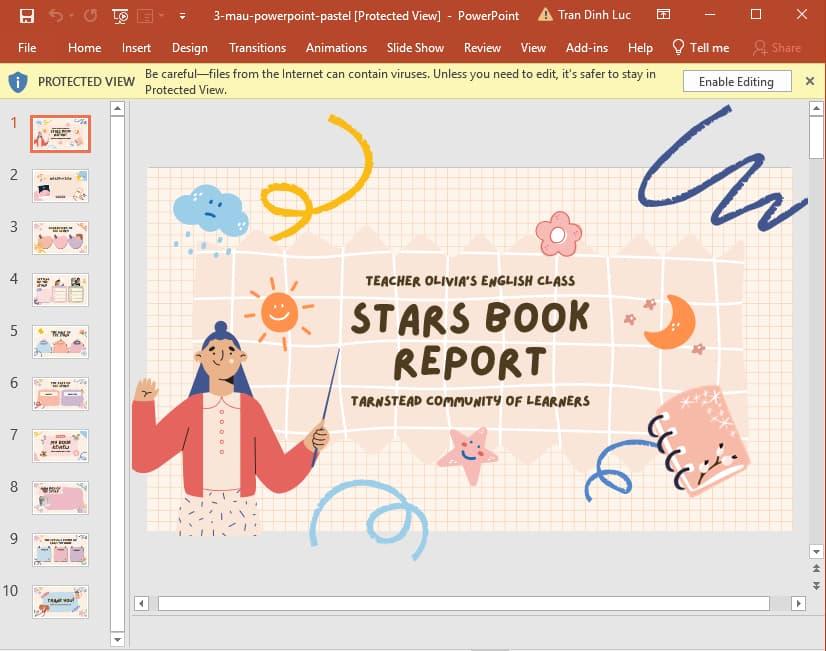This screenshot has height=651, width=826.
Task: Expand Customize Quick Access Toolbar dropdown
Action: tap(181, 16)
